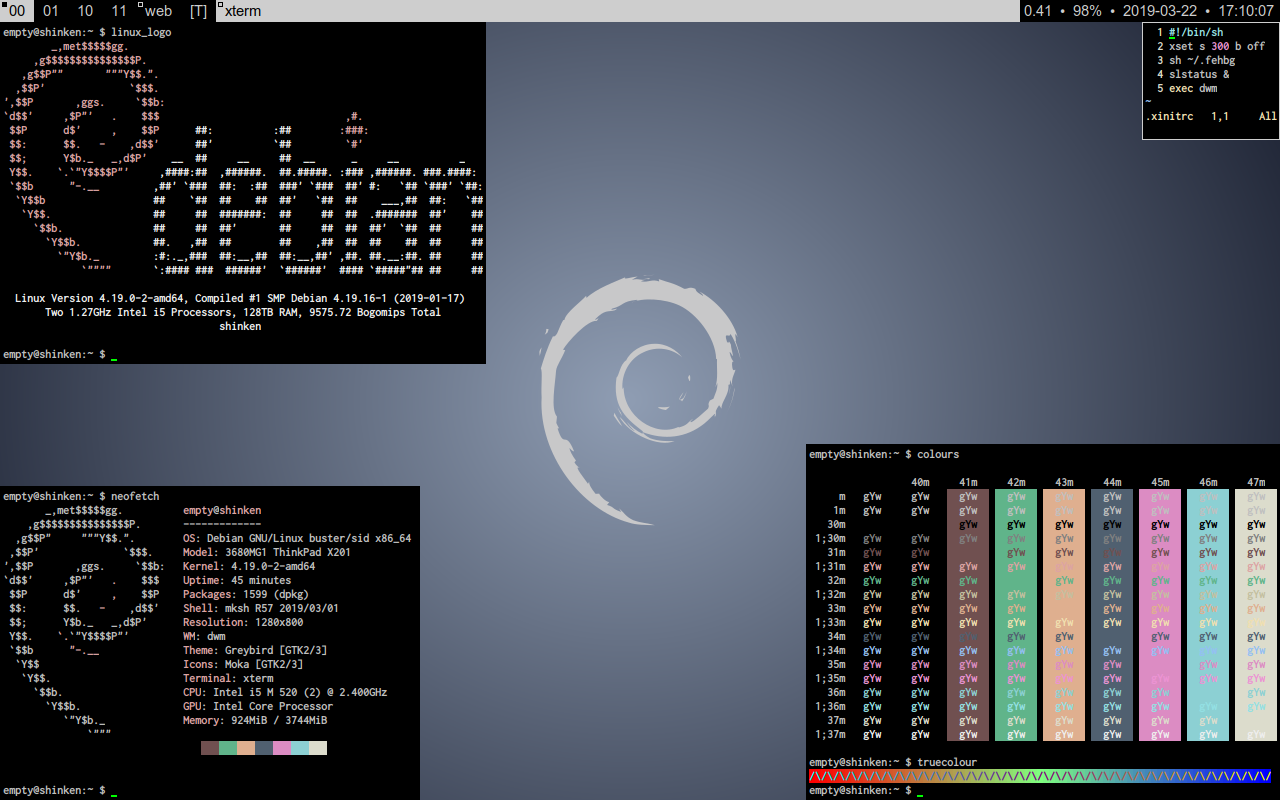Select the slate grey neofetch colour block
This screenshot has width=1280, height=800.
pyautogui.click(x=264, y=748)
